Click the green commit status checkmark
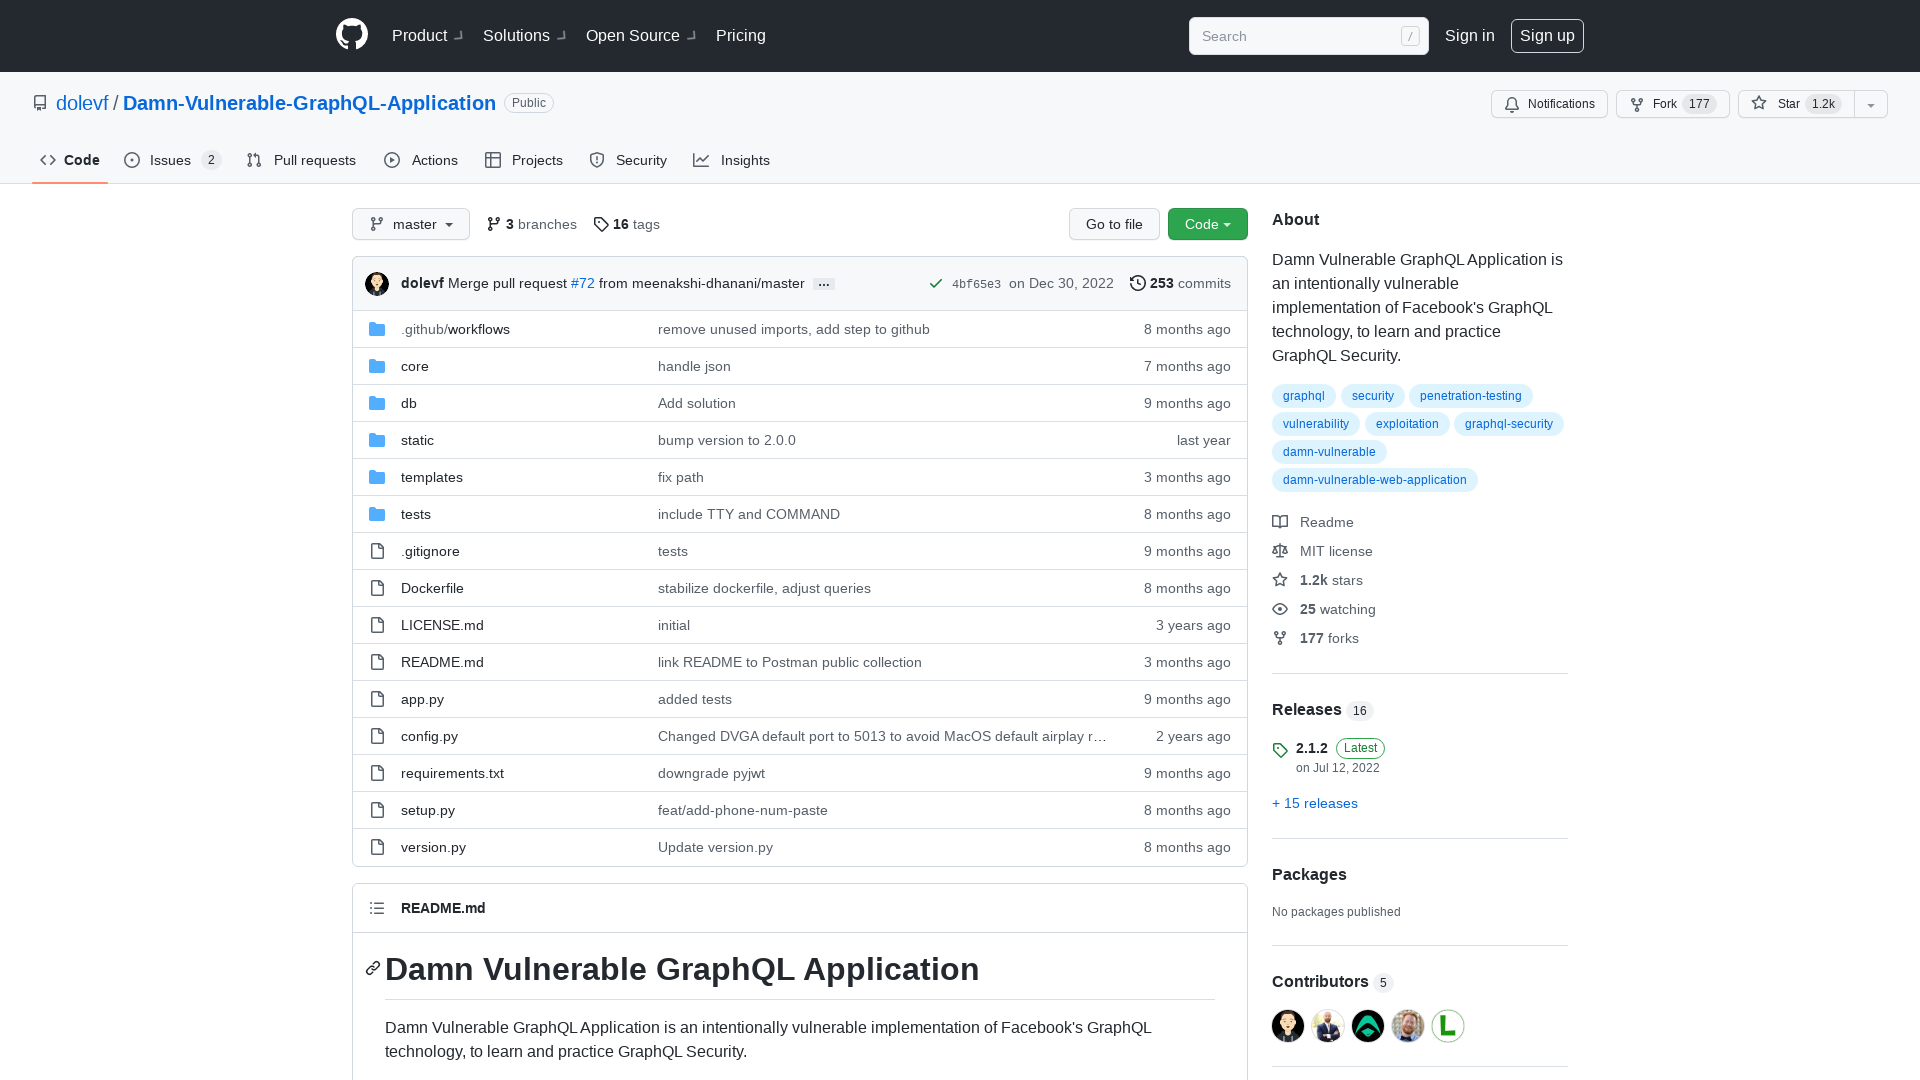The image size is (1920, 1080). click(936, 284)
